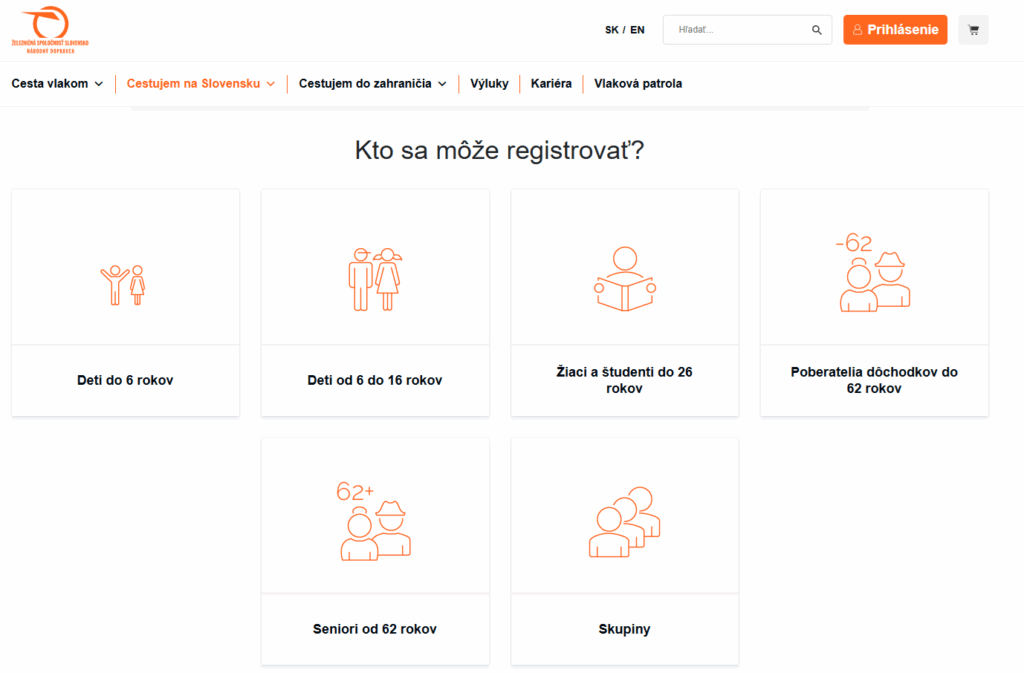Open the Seniori od 62 rokov label
The height and width of the screenshot is (673, 1024).
pos(375,629)
